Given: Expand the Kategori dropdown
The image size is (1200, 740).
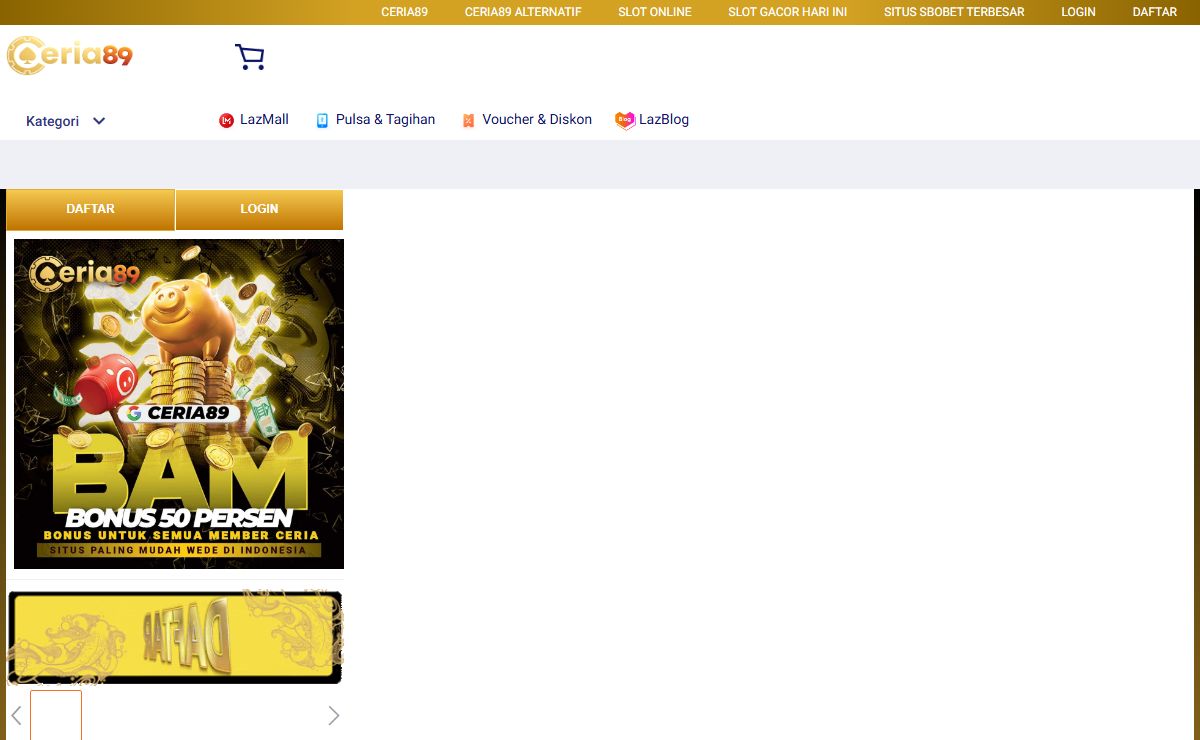Looking at the screenshot, I should [x=53, y=121].
